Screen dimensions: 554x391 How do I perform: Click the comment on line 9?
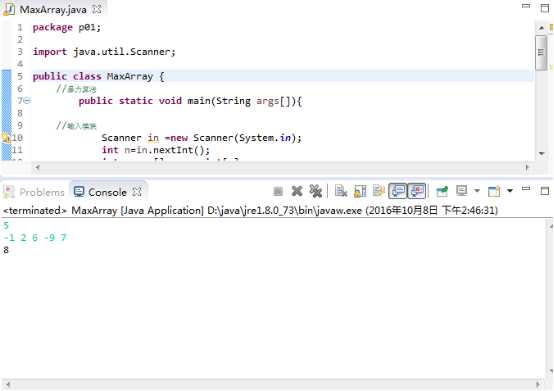(76, 126)
